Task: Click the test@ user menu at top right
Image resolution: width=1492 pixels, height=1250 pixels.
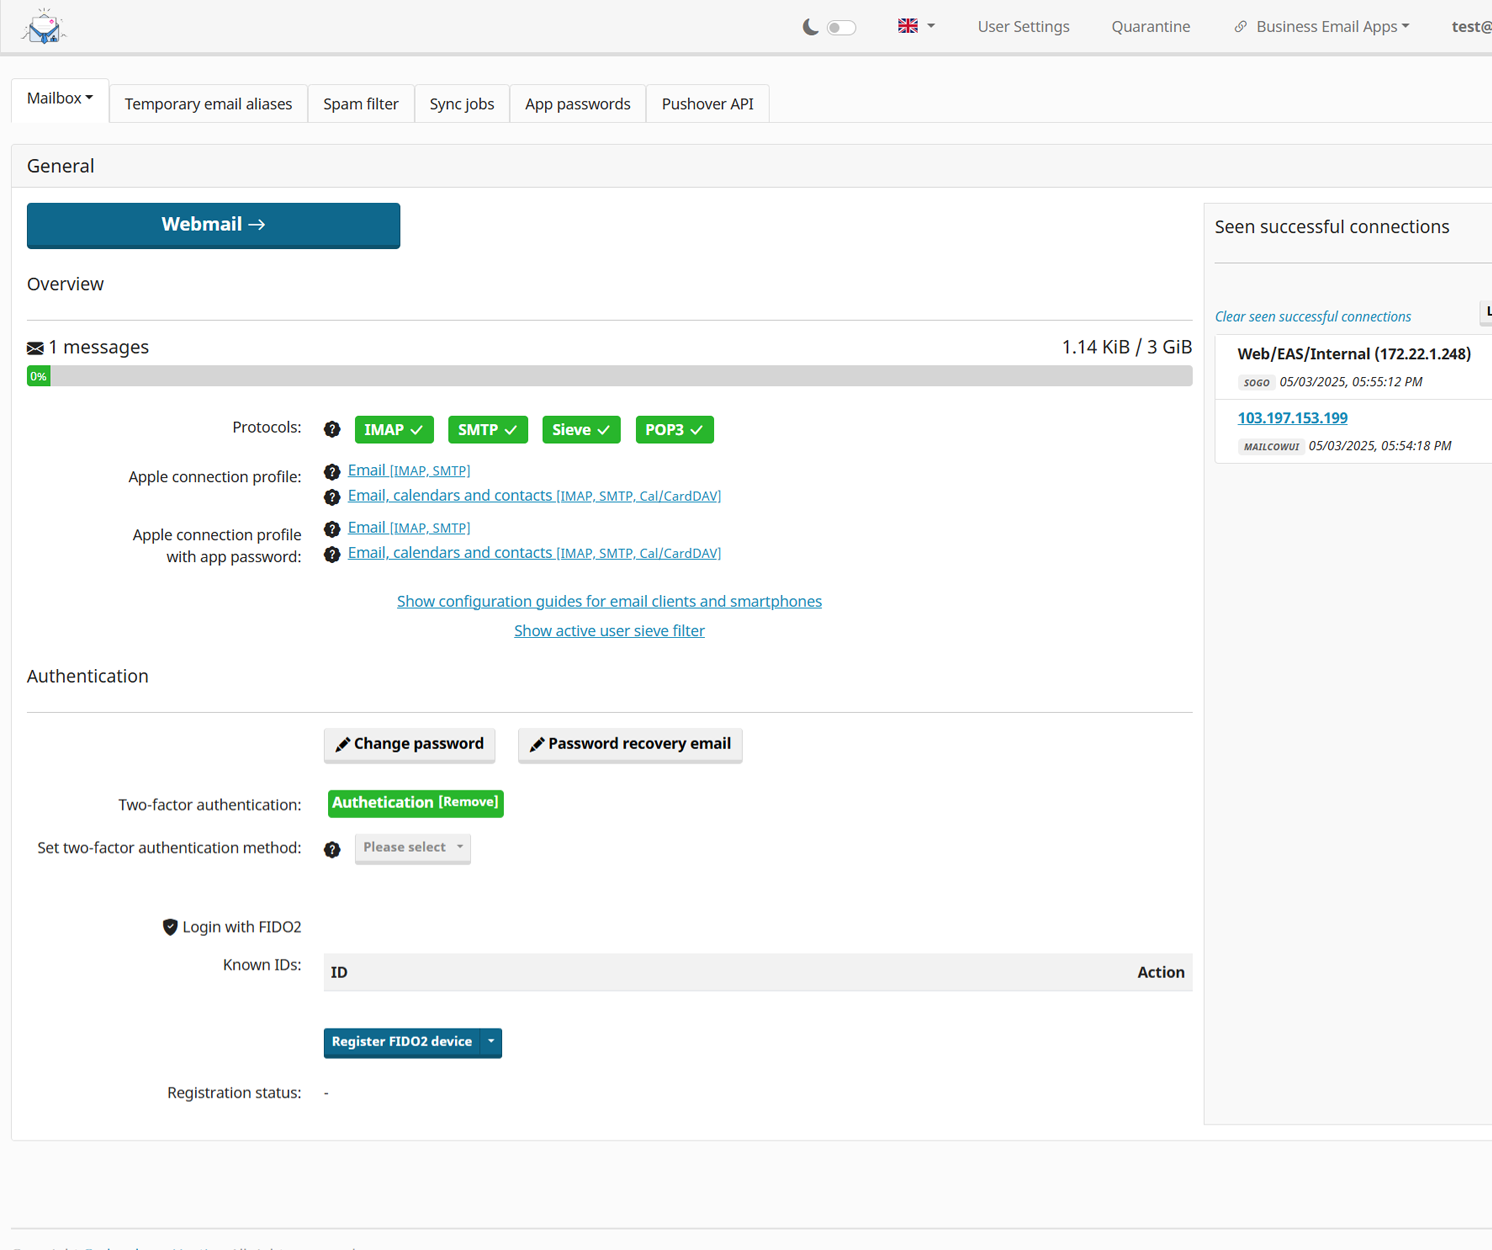Action: coord(1471,27)
